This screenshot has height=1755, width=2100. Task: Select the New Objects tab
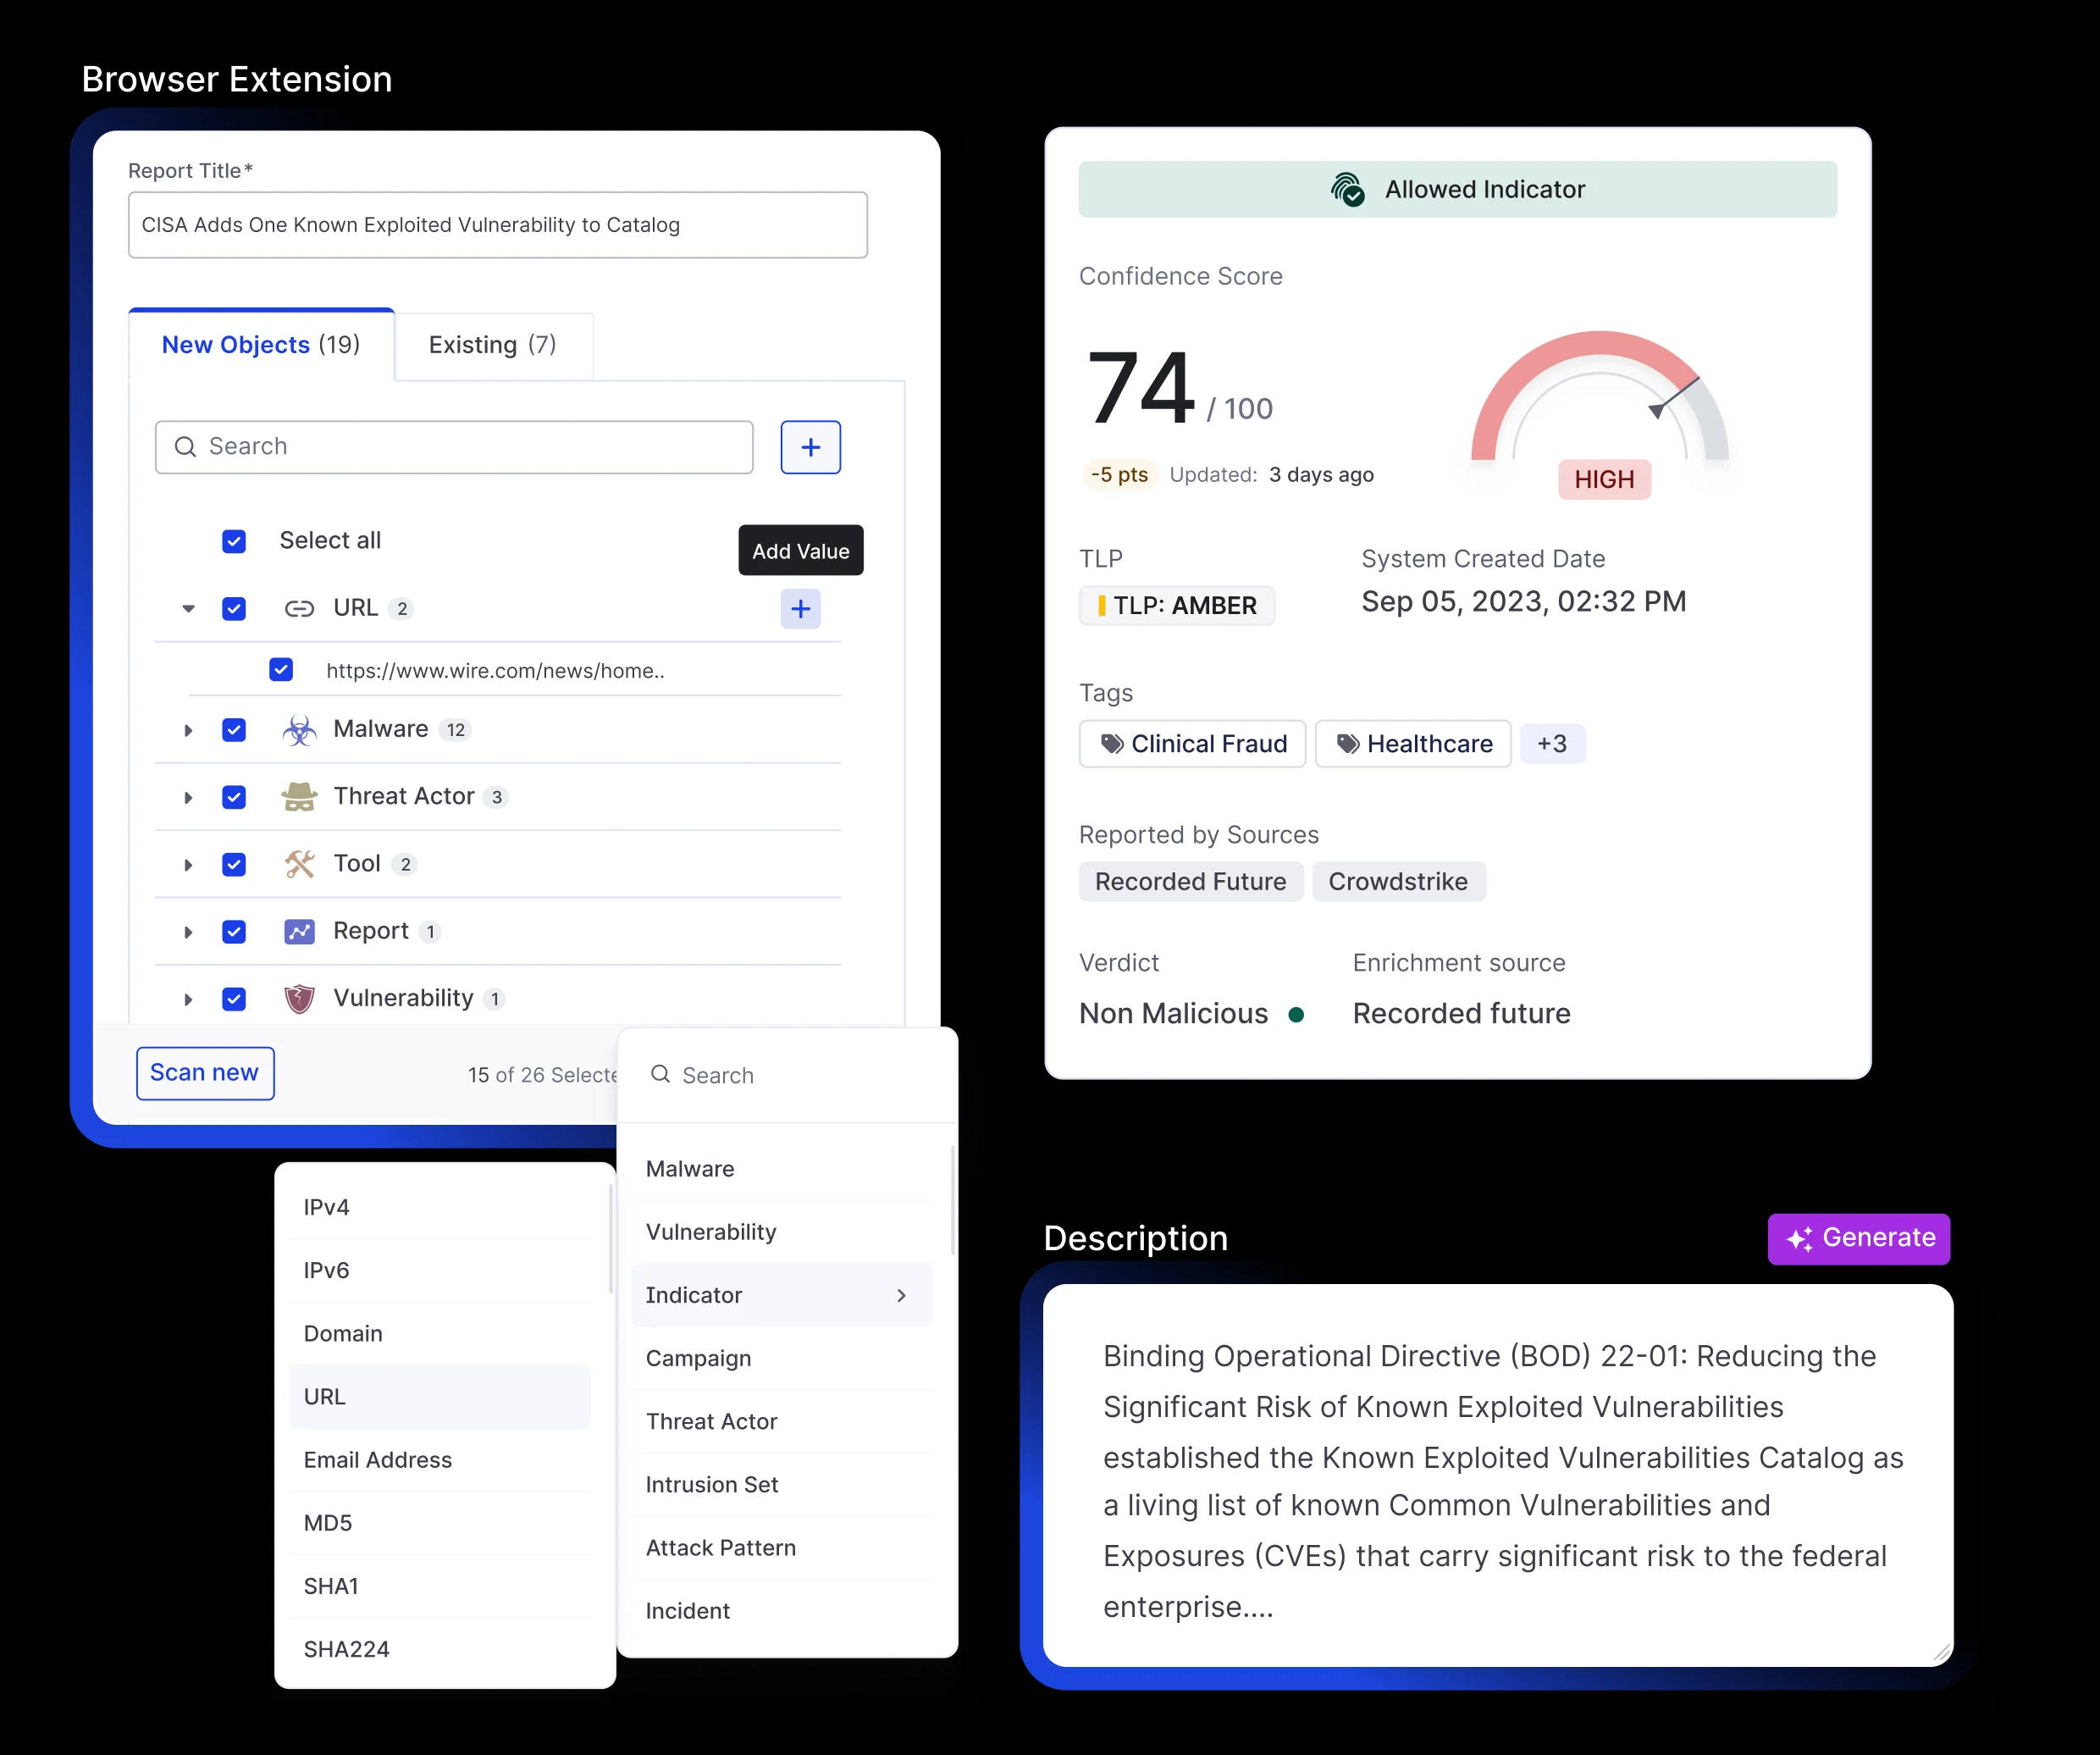point(261,345)
